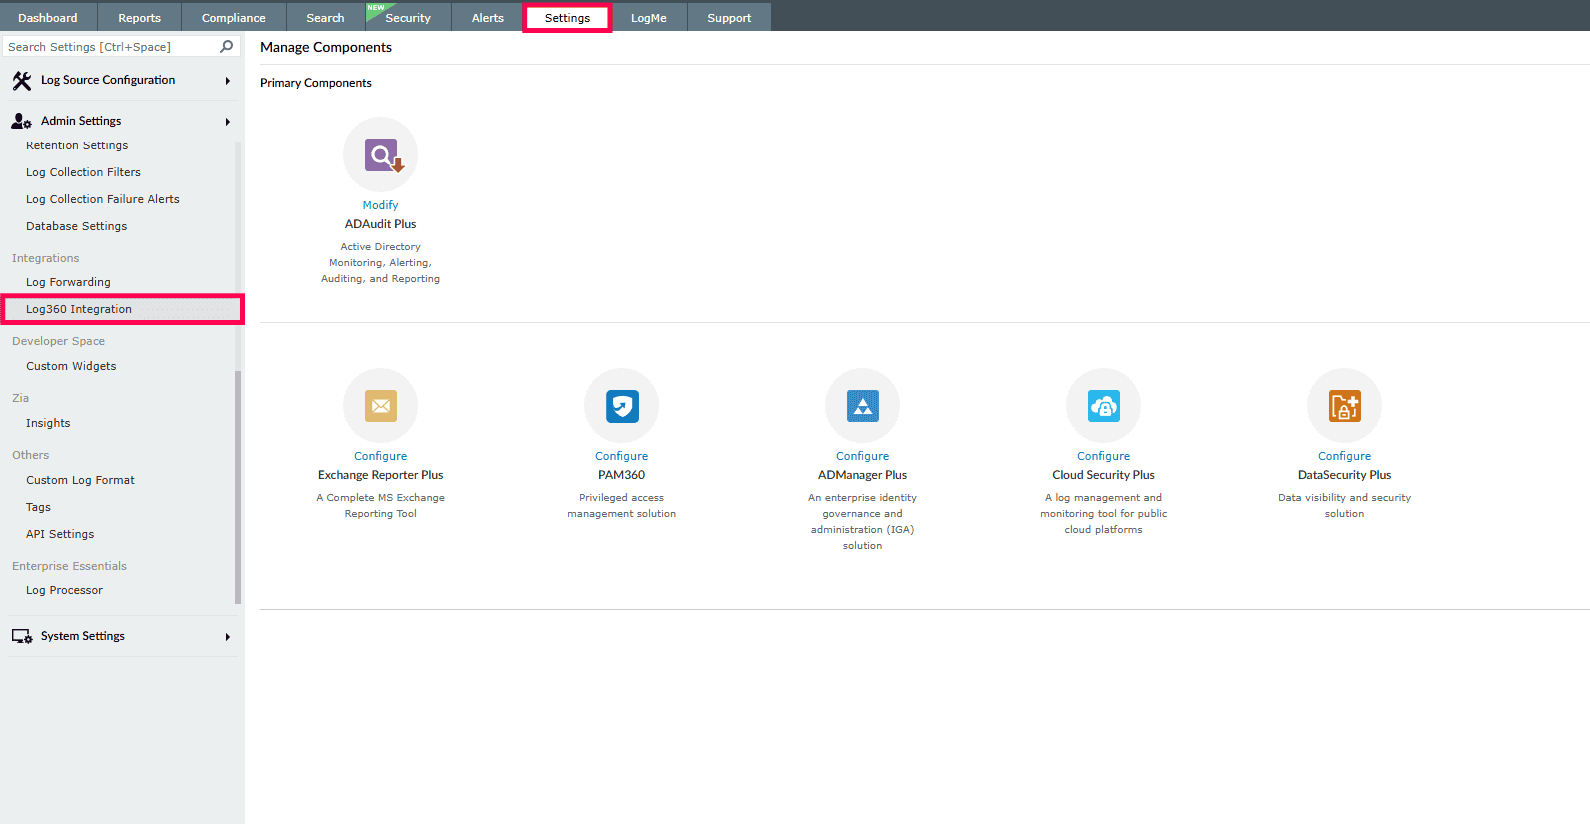Open Log Collection Filters

tap(83, 172)
